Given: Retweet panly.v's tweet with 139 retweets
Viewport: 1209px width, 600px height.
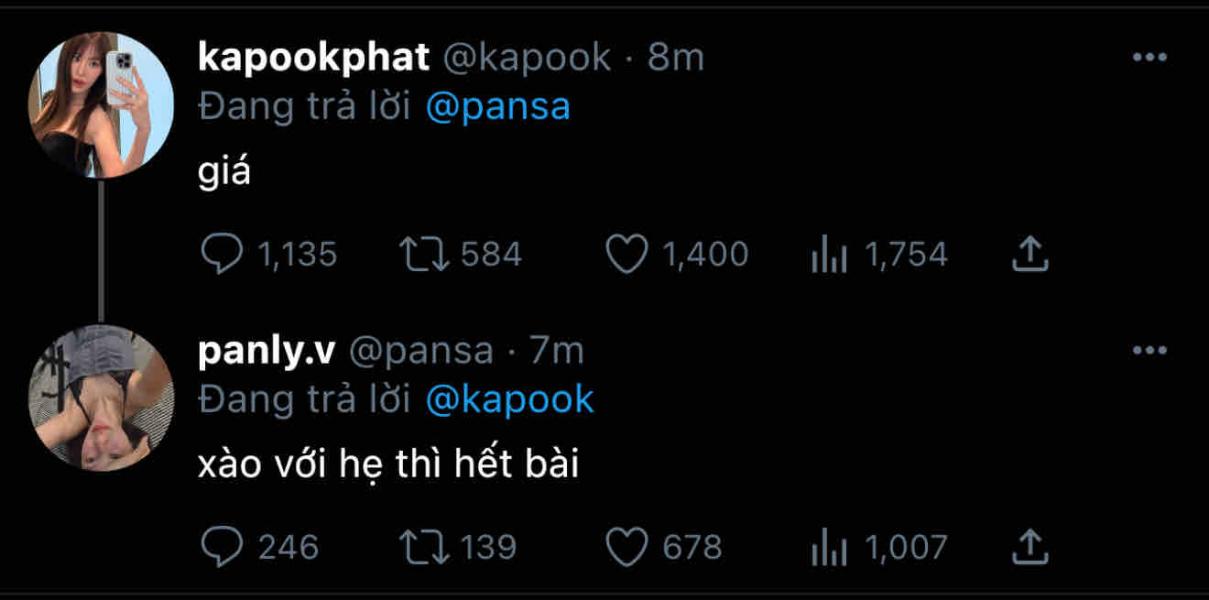Looking at the screenshot, I should (422, 547).
